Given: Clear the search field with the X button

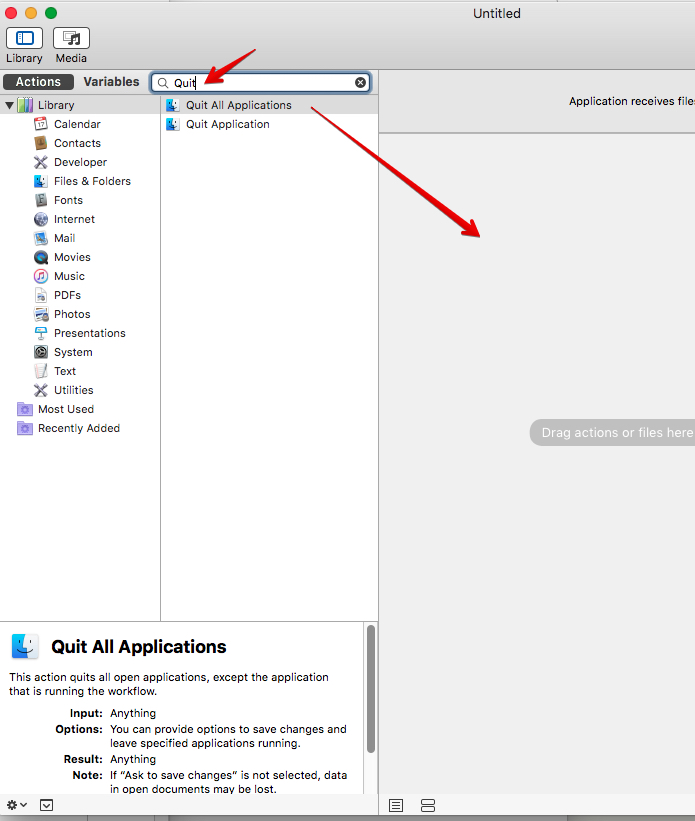Looking at the screenshot, I should [360, 83].
